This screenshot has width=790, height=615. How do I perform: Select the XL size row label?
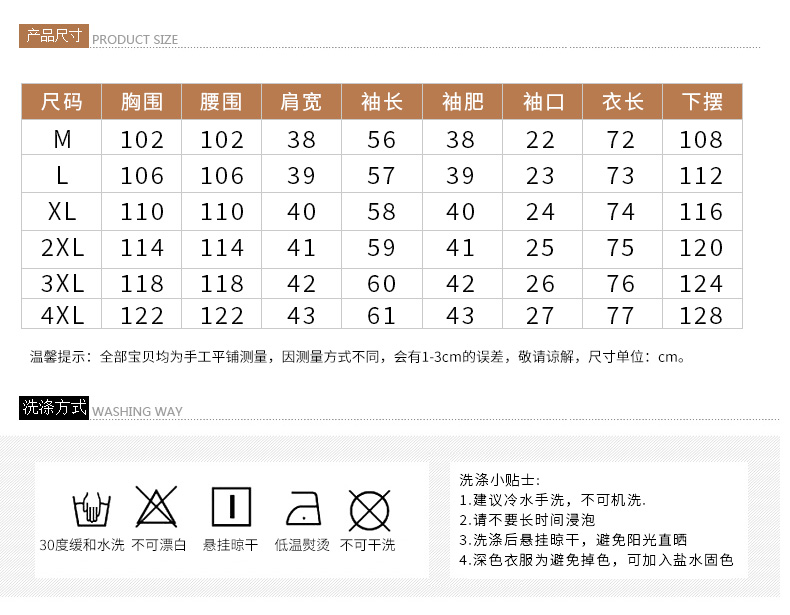62,211
